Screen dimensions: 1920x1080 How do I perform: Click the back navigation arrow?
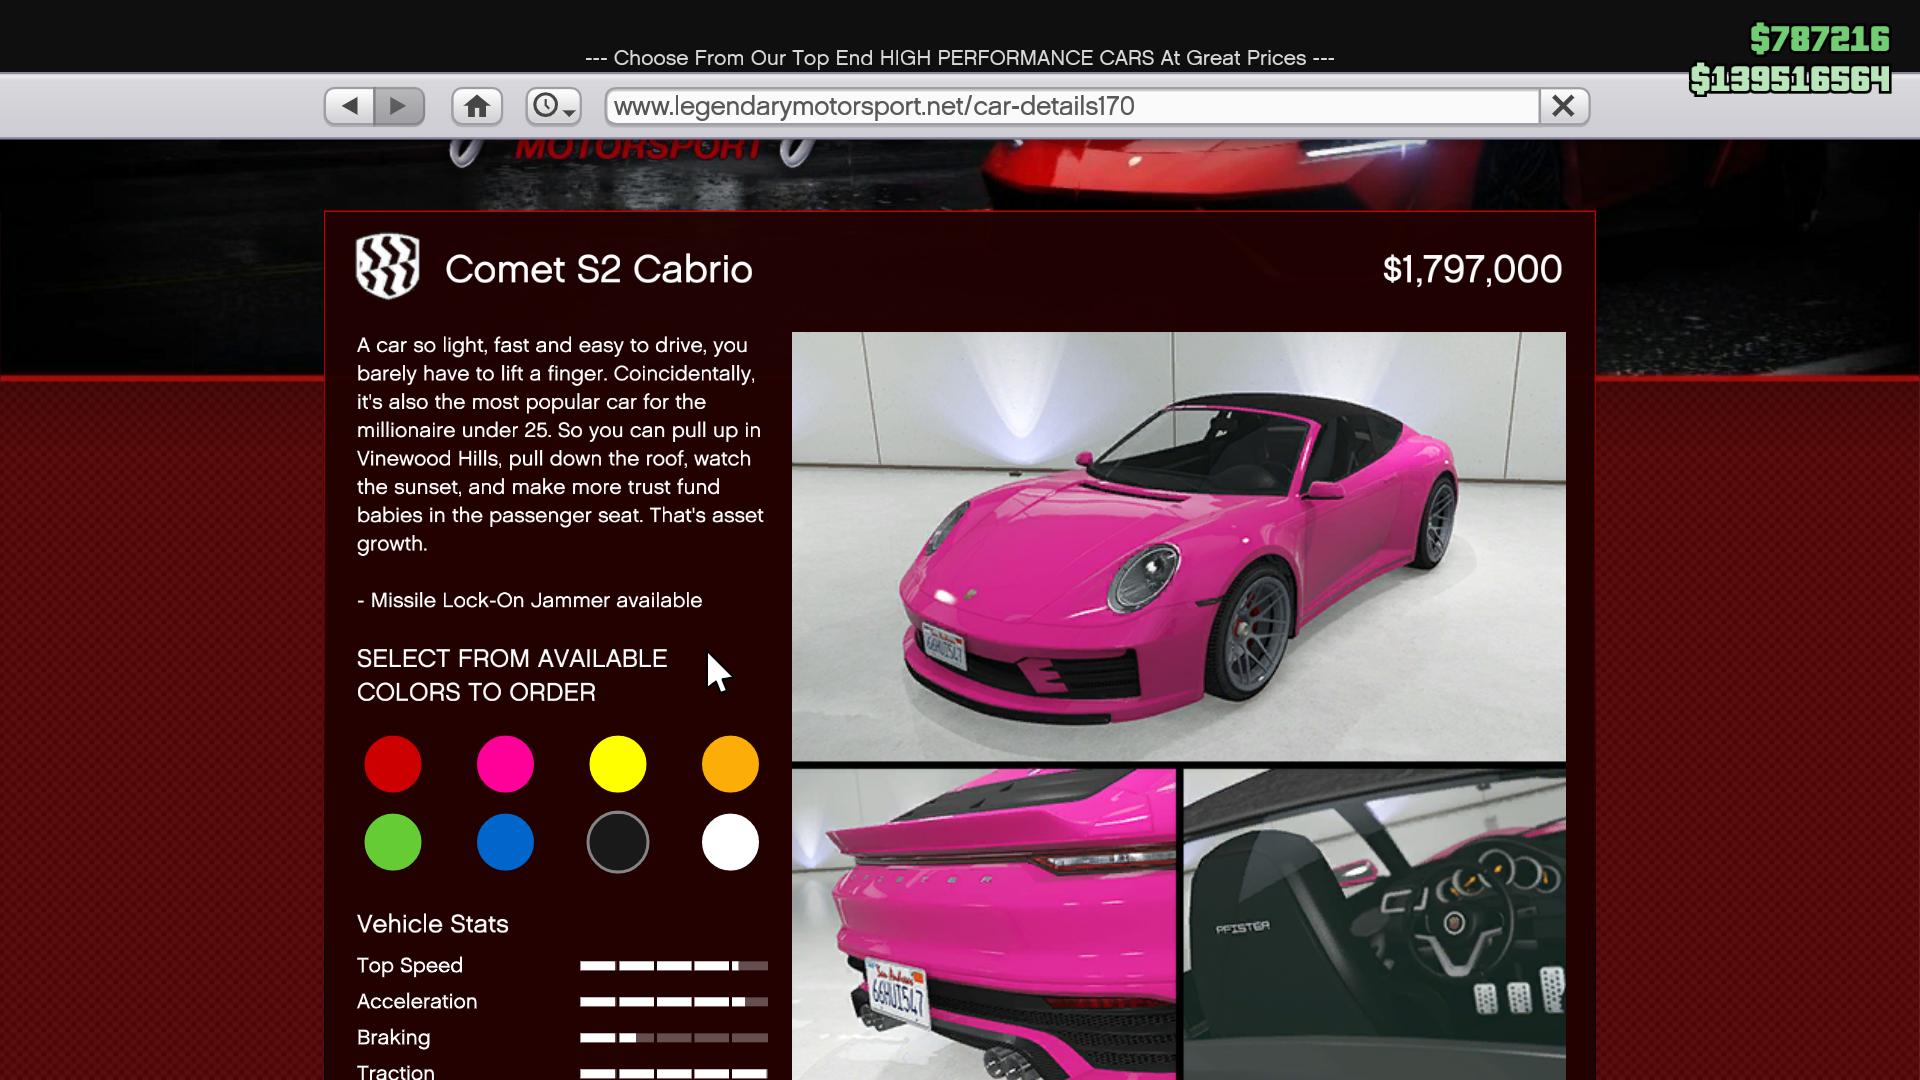(x=349, y=106)
